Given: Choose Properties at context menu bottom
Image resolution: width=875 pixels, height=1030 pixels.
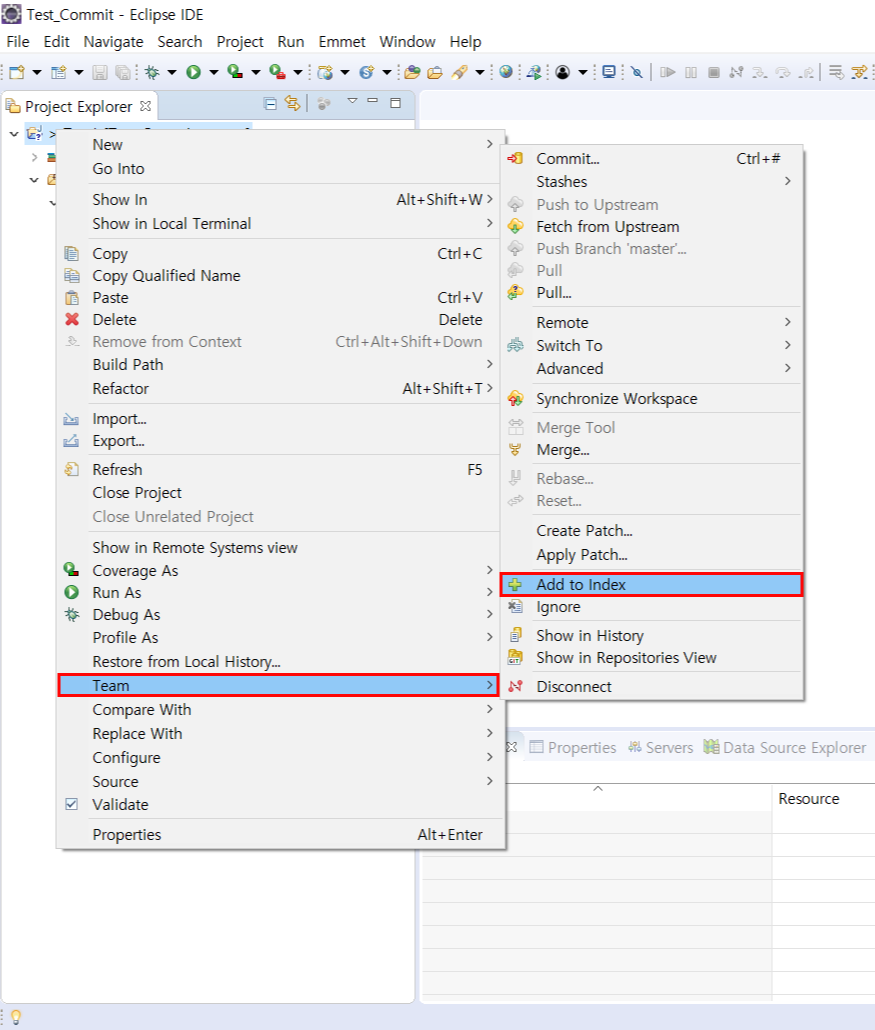Looking at the screenshot, I should [x=281, y=835].
